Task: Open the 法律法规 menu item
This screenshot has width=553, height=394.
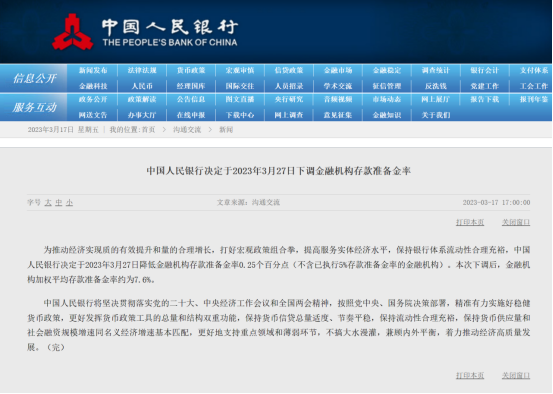Action: pos(142,71)
